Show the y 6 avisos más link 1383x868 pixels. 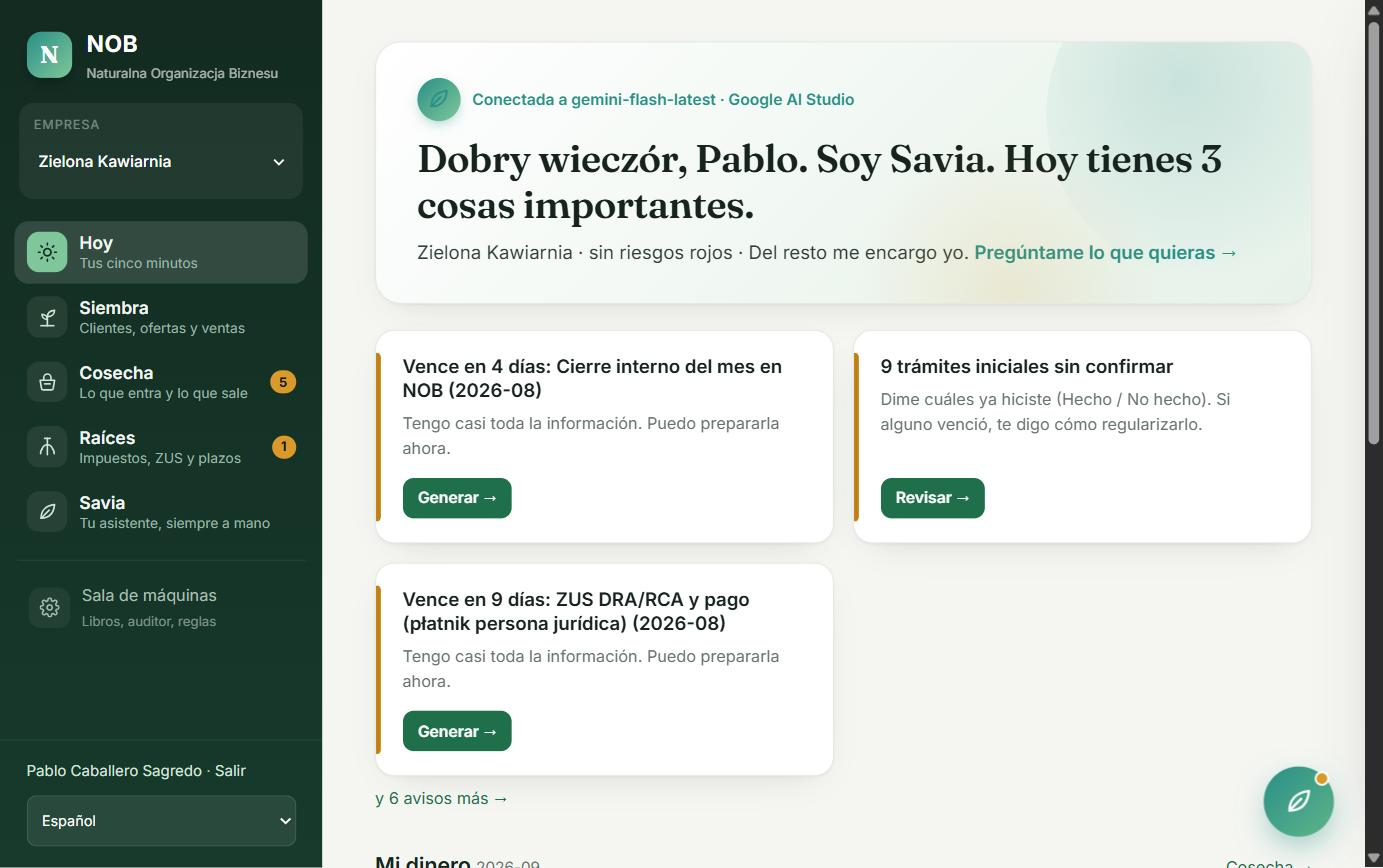(442, 799)
